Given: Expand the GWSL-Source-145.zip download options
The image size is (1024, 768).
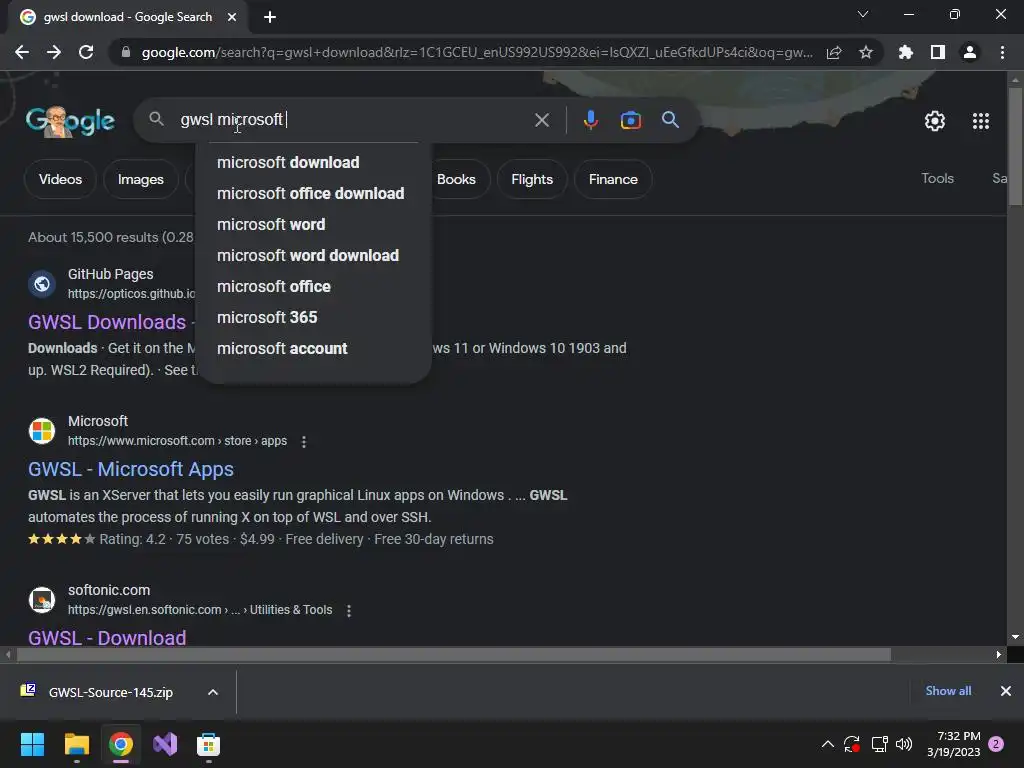Looking at the screenshot, I should pyautogui.click(x=213, y=692).
